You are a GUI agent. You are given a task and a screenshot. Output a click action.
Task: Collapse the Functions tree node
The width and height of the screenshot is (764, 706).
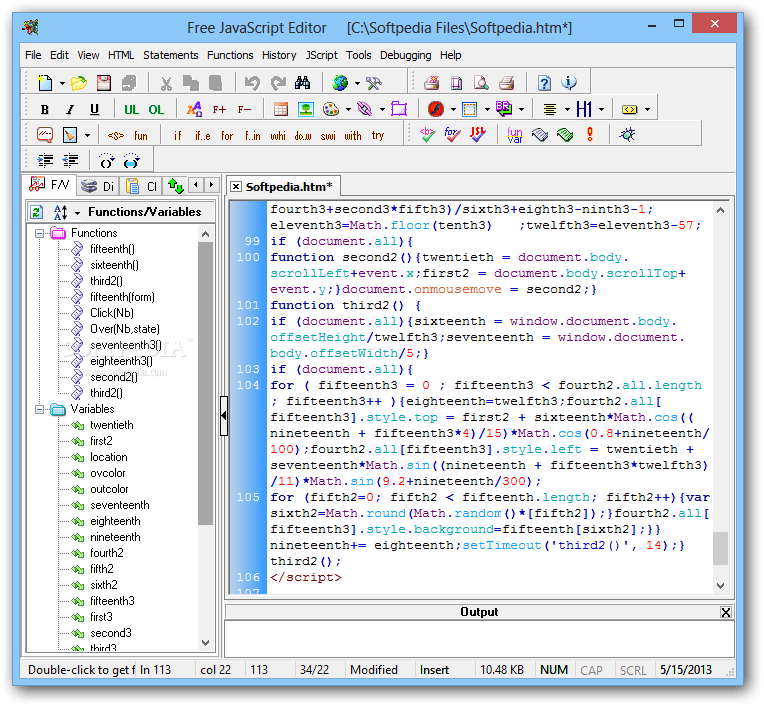pyautogui.click(x=40, y=233)
